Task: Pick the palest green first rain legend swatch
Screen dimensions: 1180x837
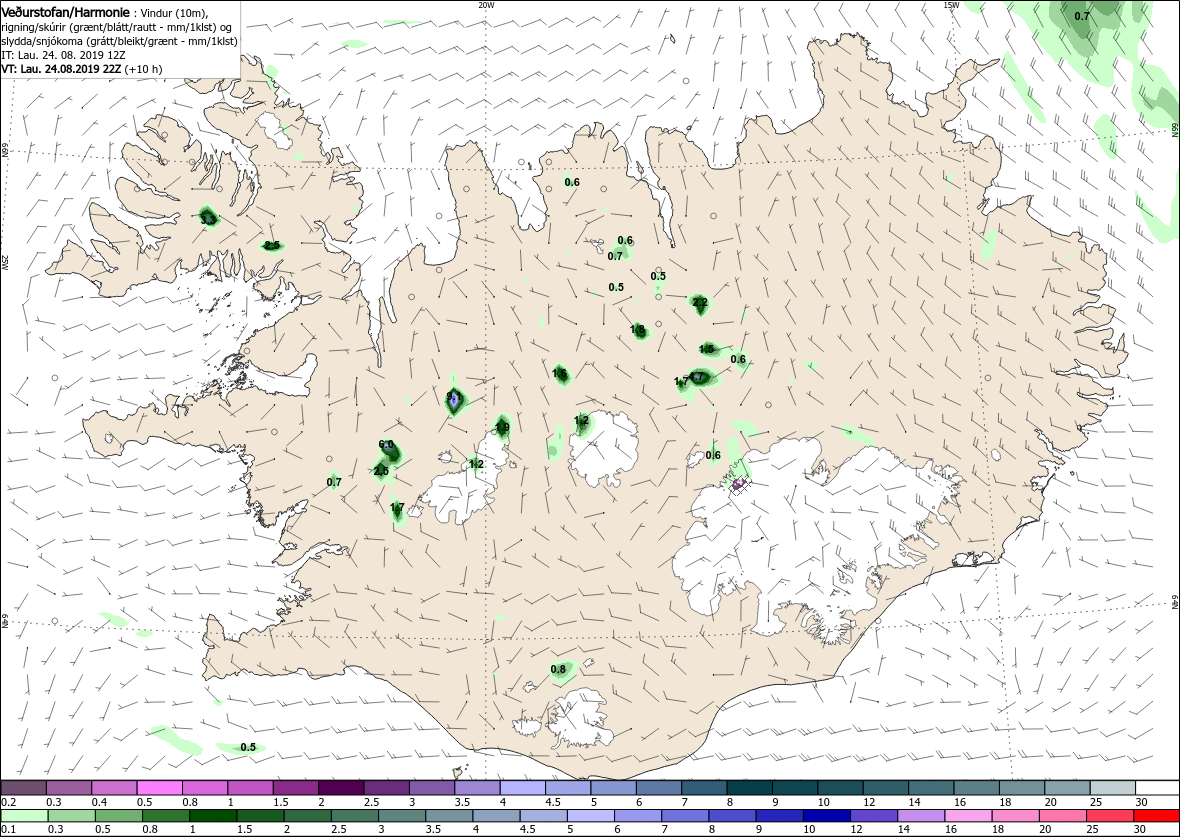Action: (26, 816)
